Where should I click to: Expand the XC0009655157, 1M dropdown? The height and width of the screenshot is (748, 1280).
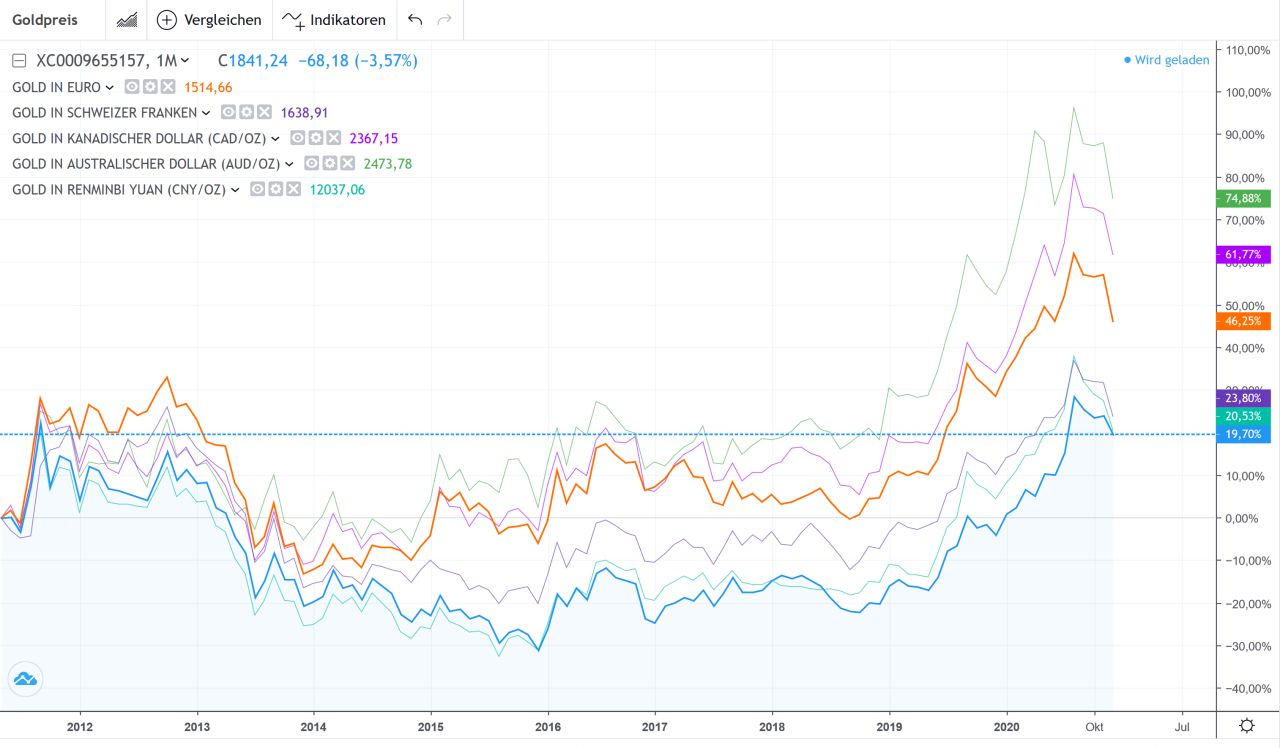click(185, 60)
